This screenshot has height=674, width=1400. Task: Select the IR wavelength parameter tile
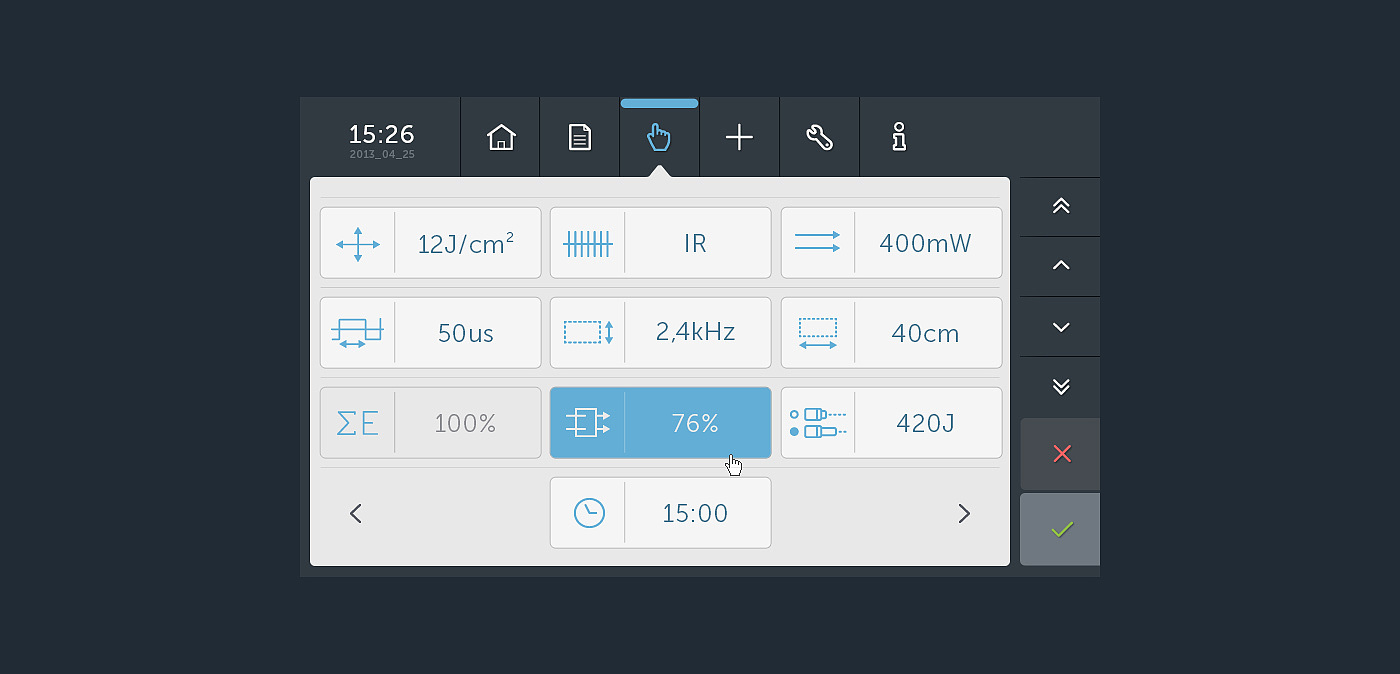[x=660, y=243]
